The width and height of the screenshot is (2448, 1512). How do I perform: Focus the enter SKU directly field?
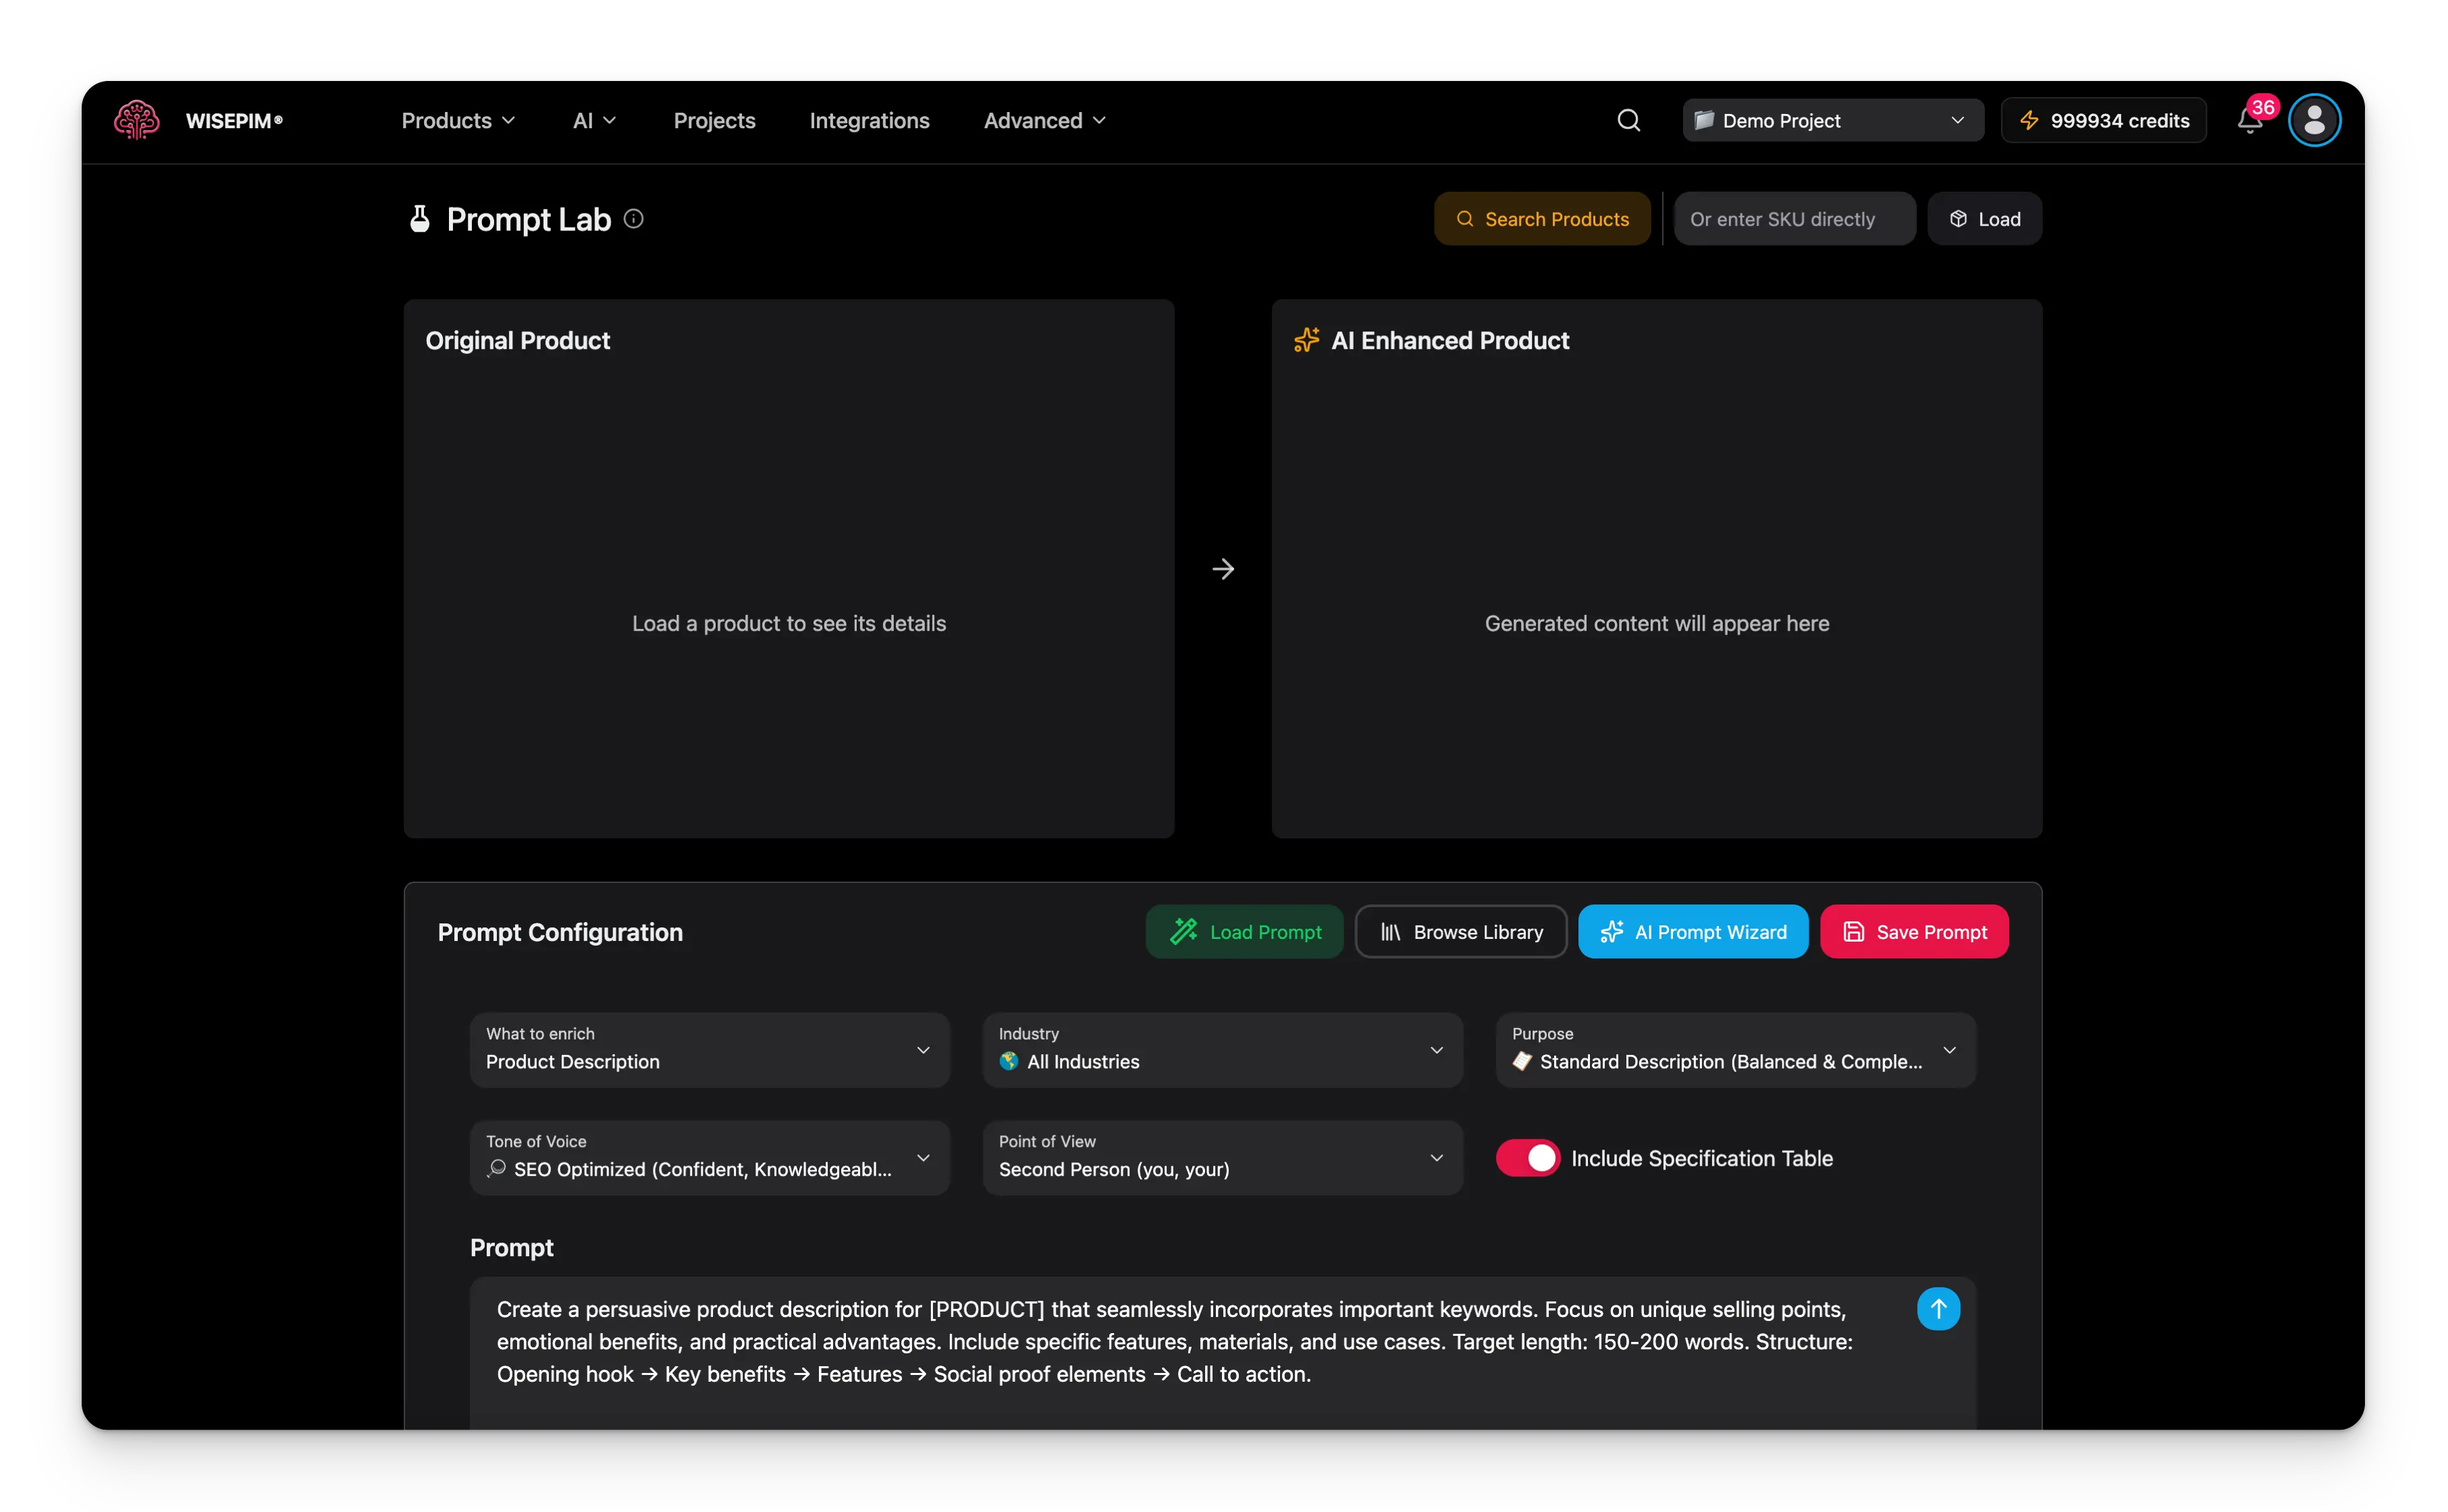pos(1794,219)
